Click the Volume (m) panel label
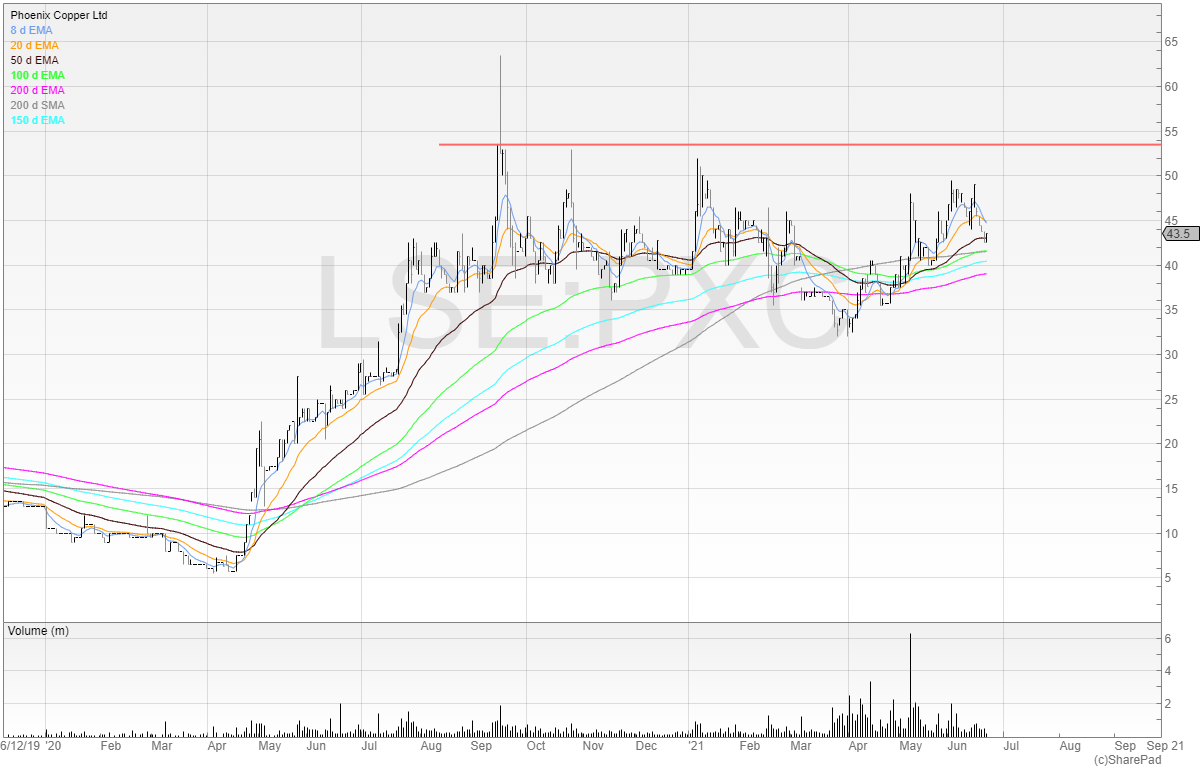Viewport: 1200px width, 768px height. [x=38, y=631]
